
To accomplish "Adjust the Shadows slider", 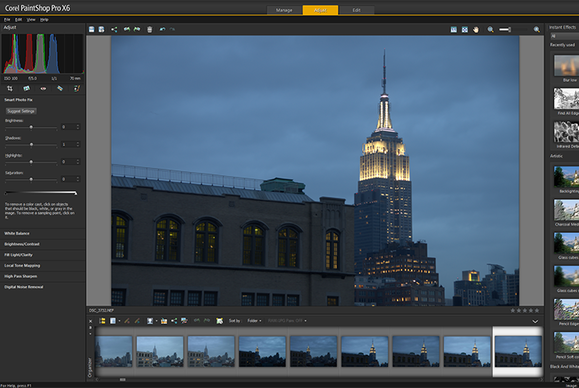I will point(31,144).
